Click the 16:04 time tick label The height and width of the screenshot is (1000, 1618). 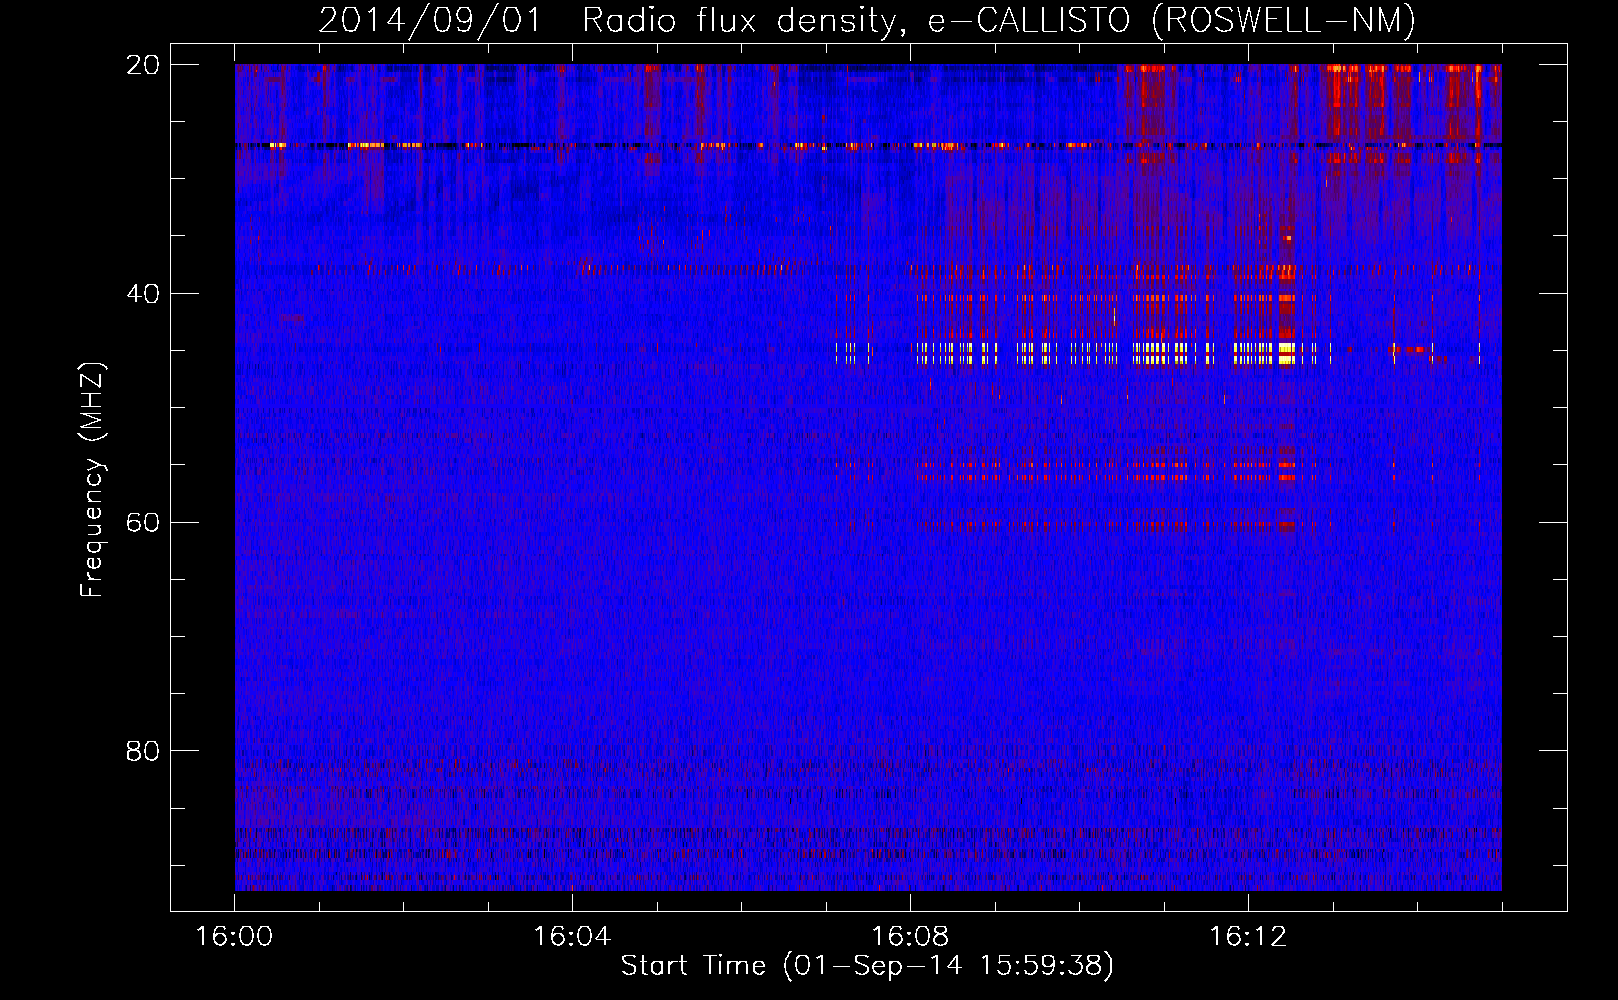(x=572, y=936)
